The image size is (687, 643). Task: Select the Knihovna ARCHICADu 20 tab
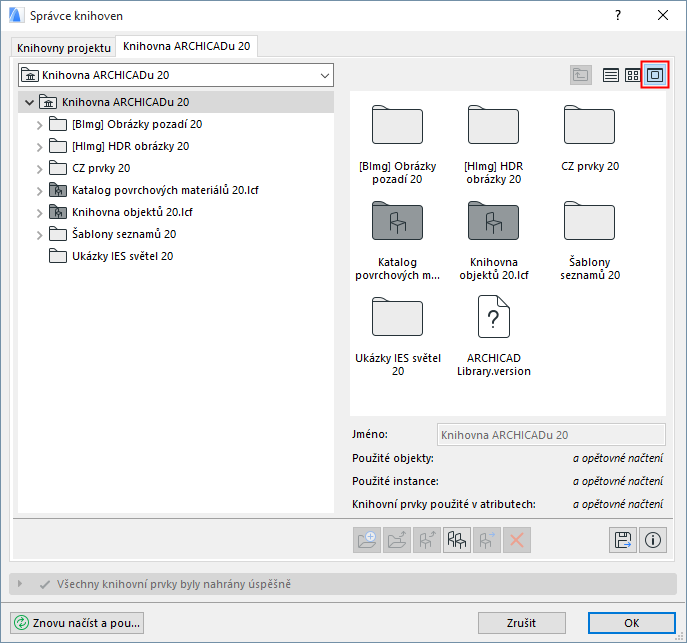point(187,46)
